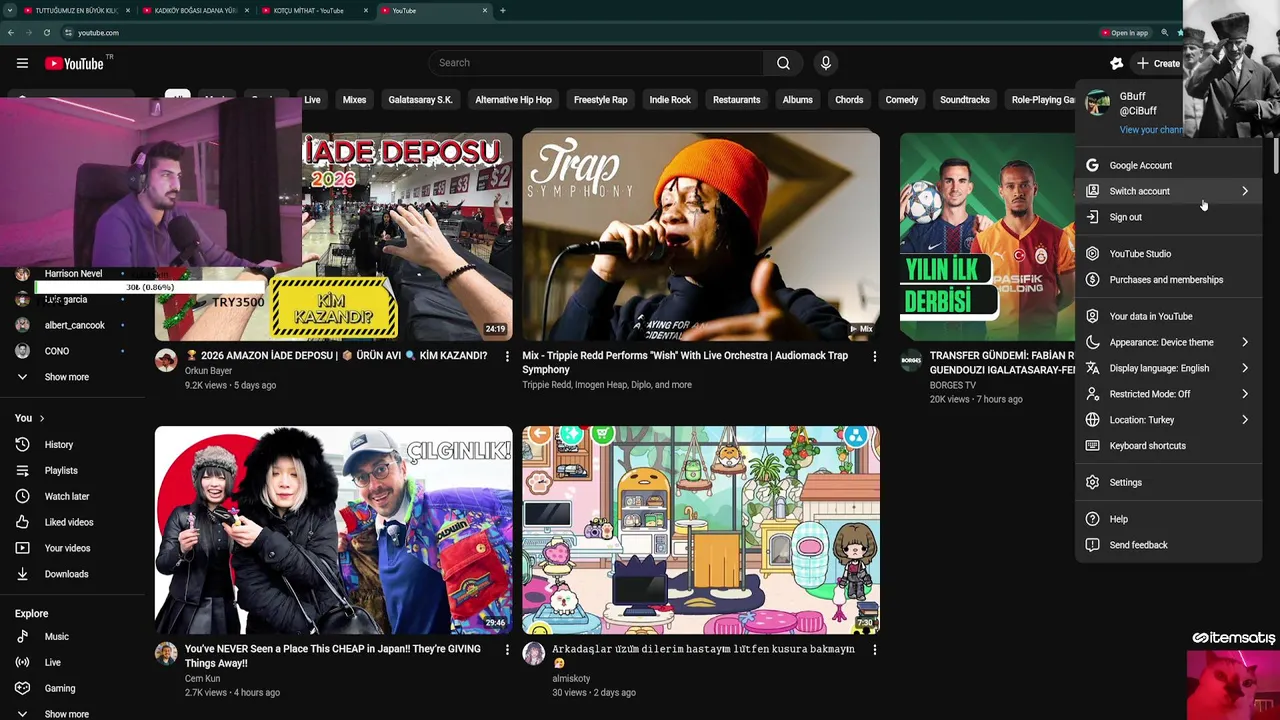This screenshot has height=720, width=1280.
Task: Click Your data in YouTube icon
Action: tap(1092, 316)
